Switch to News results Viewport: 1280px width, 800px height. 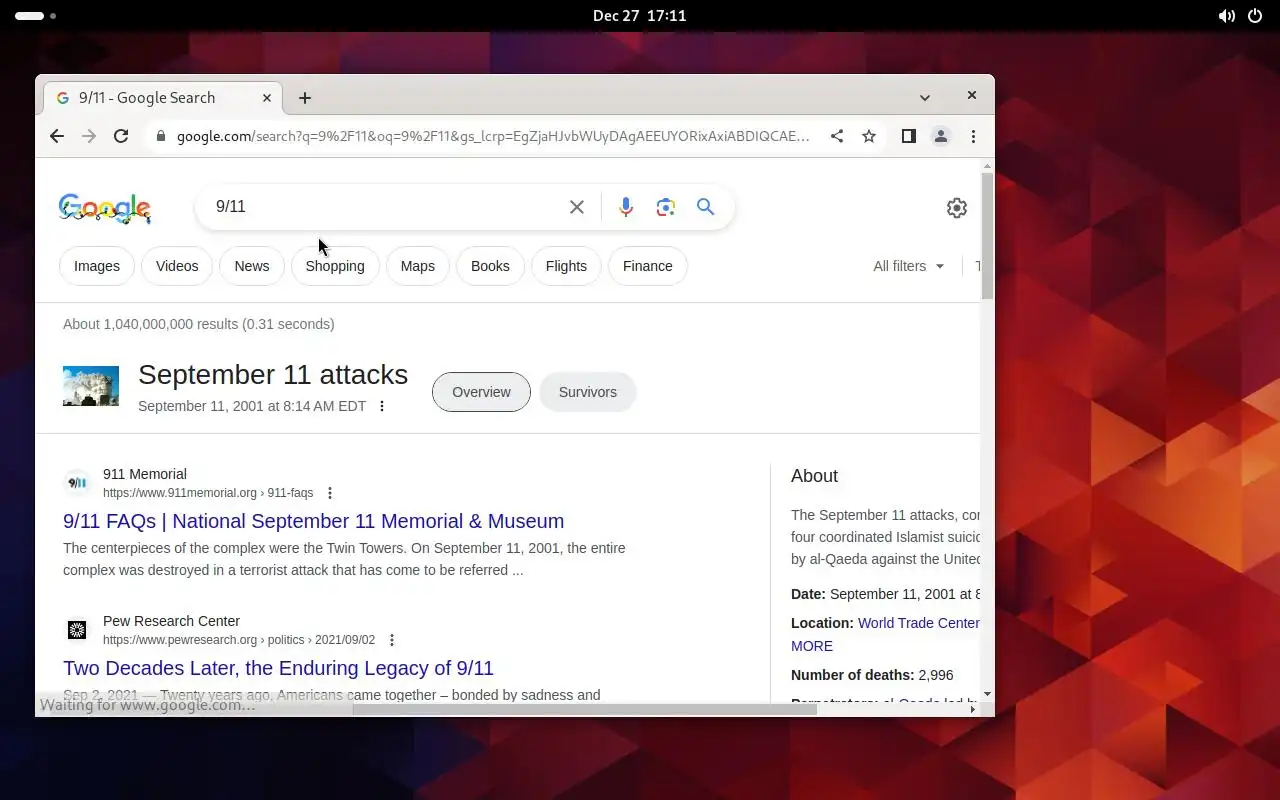tap(252, 266)
